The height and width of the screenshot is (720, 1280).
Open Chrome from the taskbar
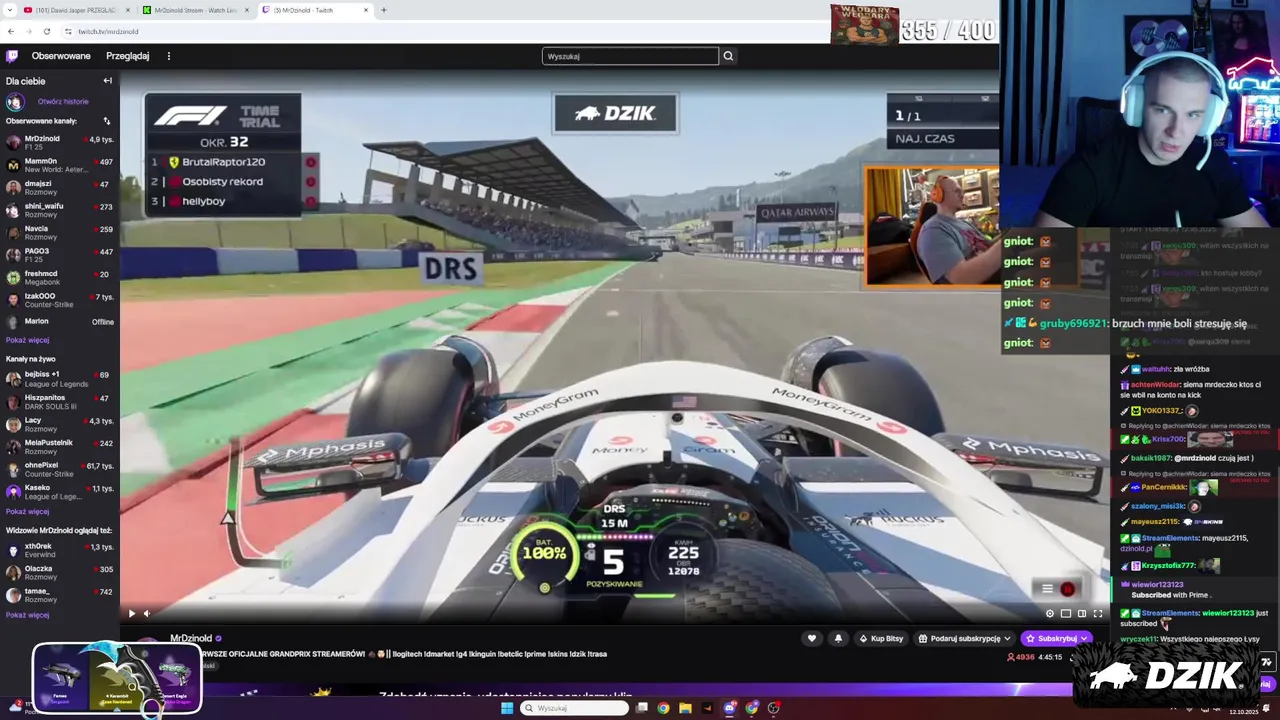coord(663,708)
